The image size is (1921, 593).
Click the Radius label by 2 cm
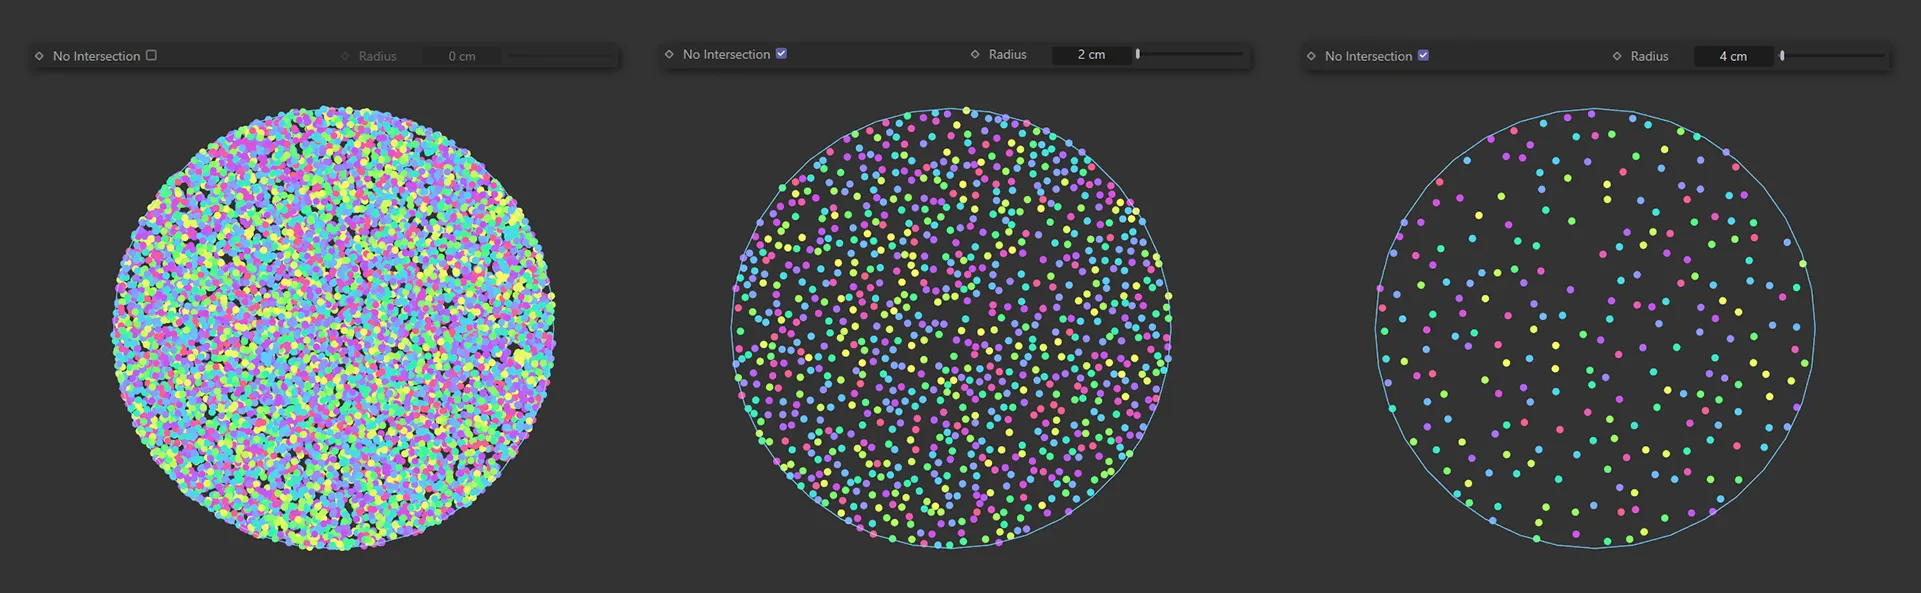pos(1007,54)
